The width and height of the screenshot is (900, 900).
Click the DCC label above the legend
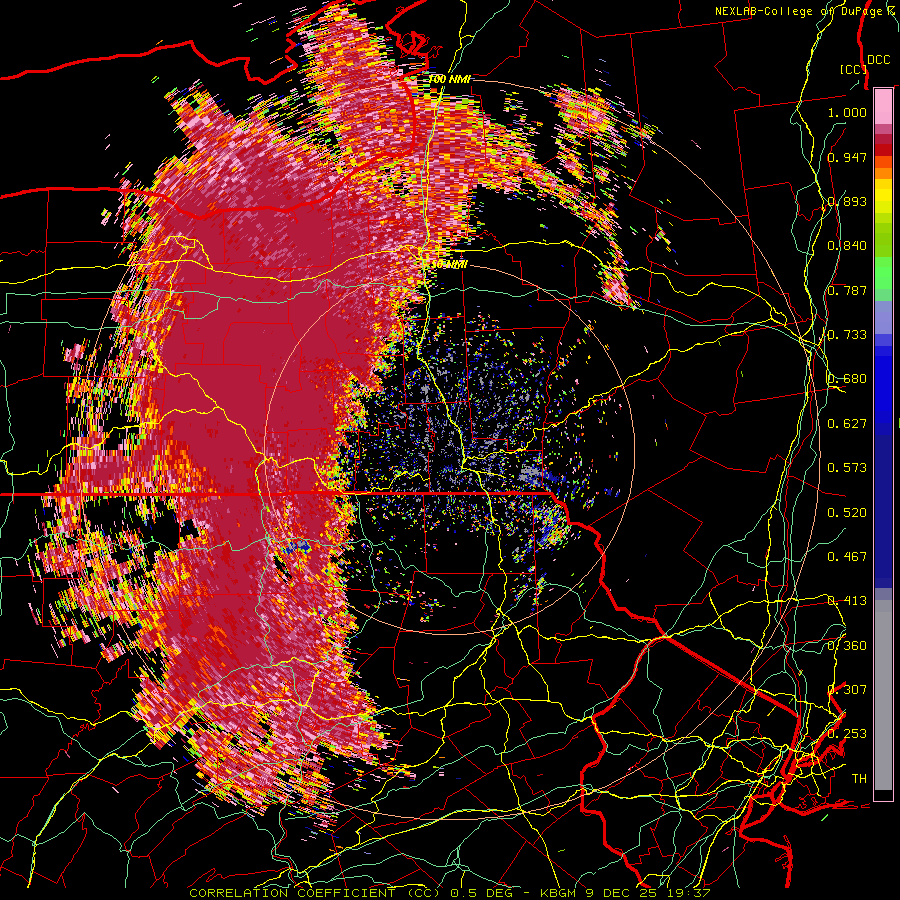pyautogui.click(x=878, y=60)
